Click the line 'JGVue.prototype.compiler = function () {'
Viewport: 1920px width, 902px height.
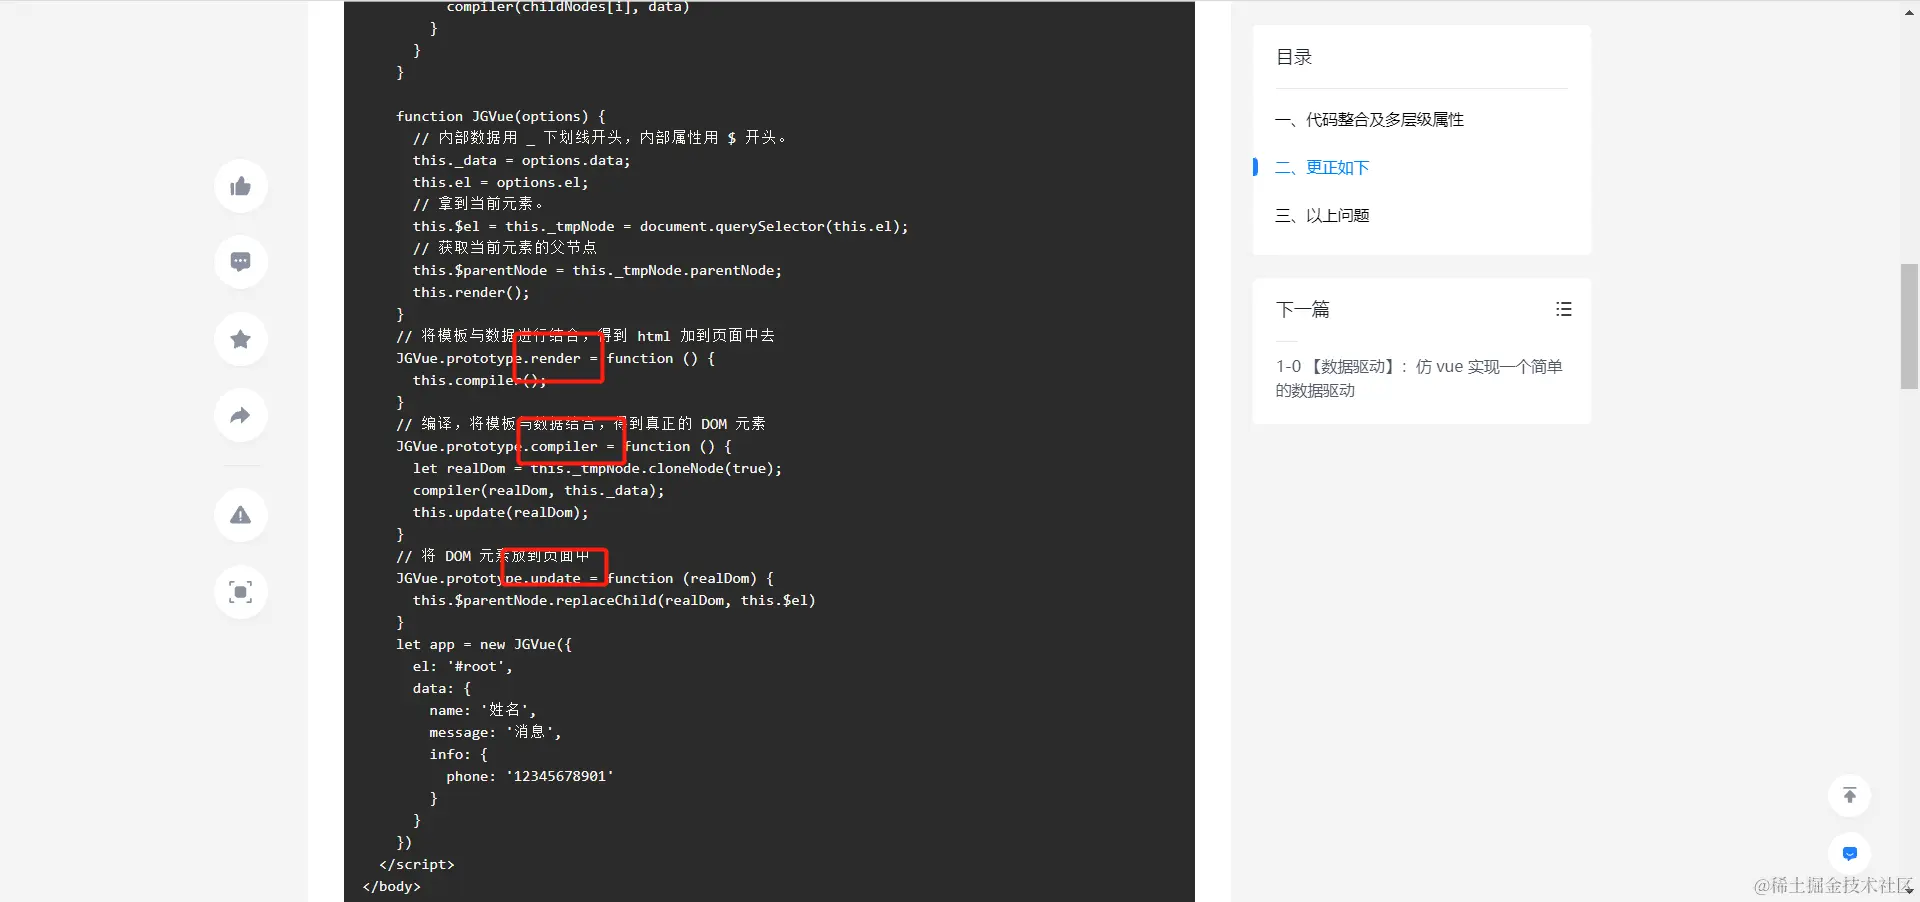(x=564, y=446)
